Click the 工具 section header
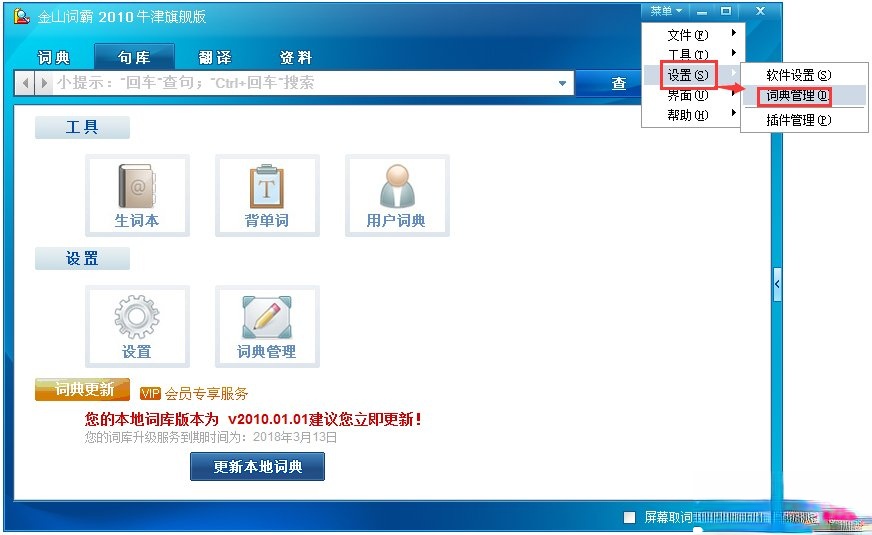Screen dimensions: 872x535 [82, 127]
